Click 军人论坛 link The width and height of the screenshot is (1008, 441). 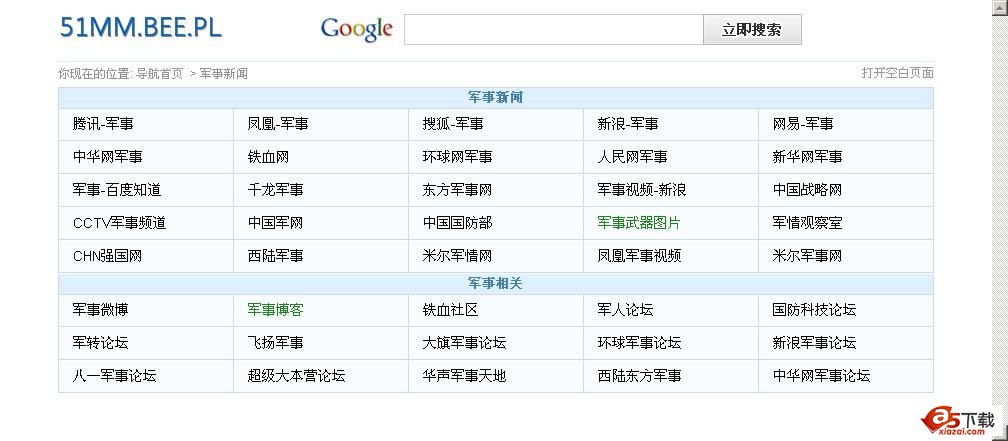[x=625, y=310]
